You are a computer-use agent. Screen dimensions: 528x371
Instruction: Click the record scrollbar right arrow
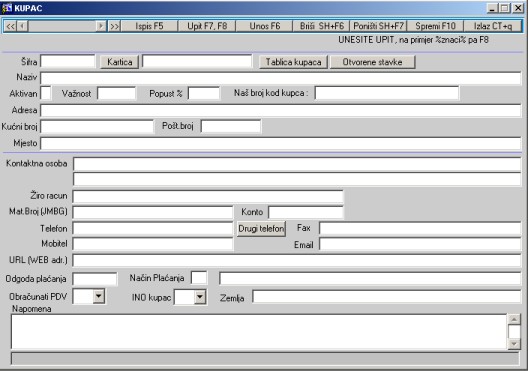tap(101, 26)
